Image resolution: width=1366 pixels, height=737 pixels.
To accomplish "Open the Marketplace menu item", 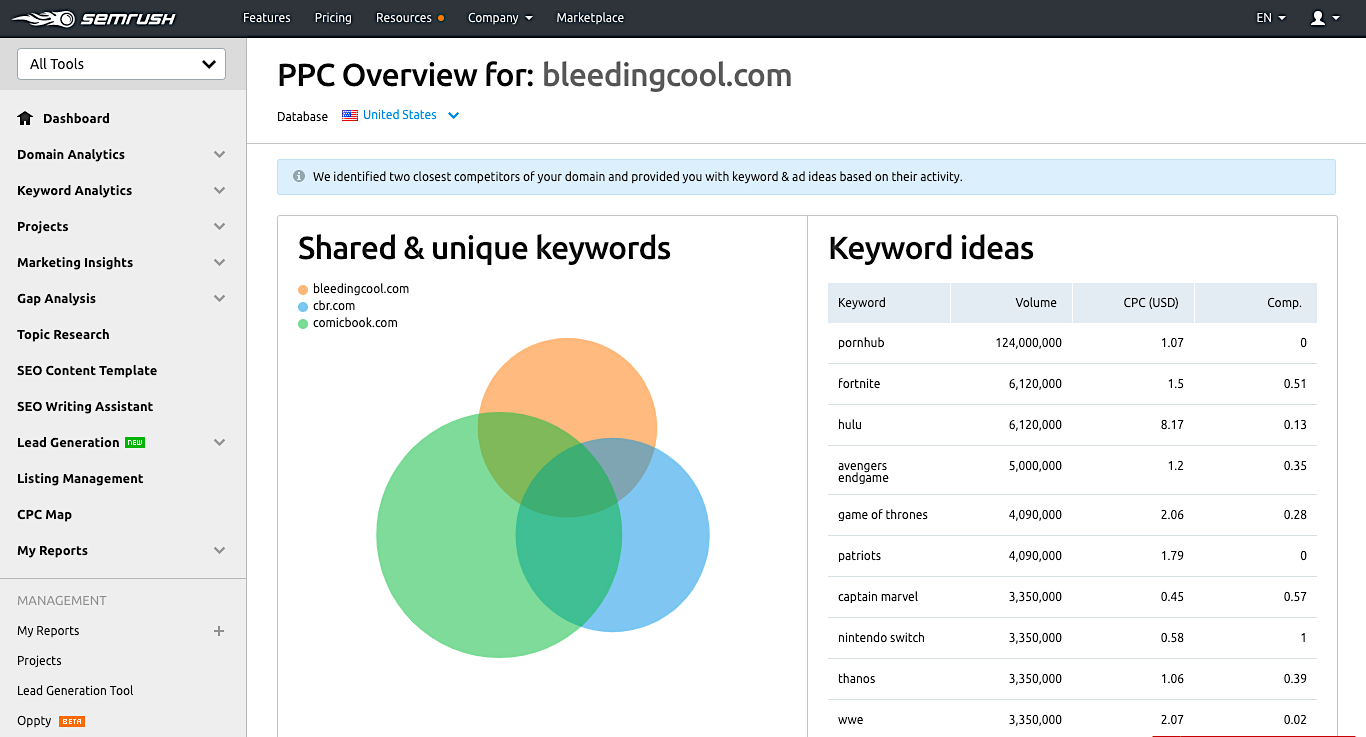I will pos(590,18).
